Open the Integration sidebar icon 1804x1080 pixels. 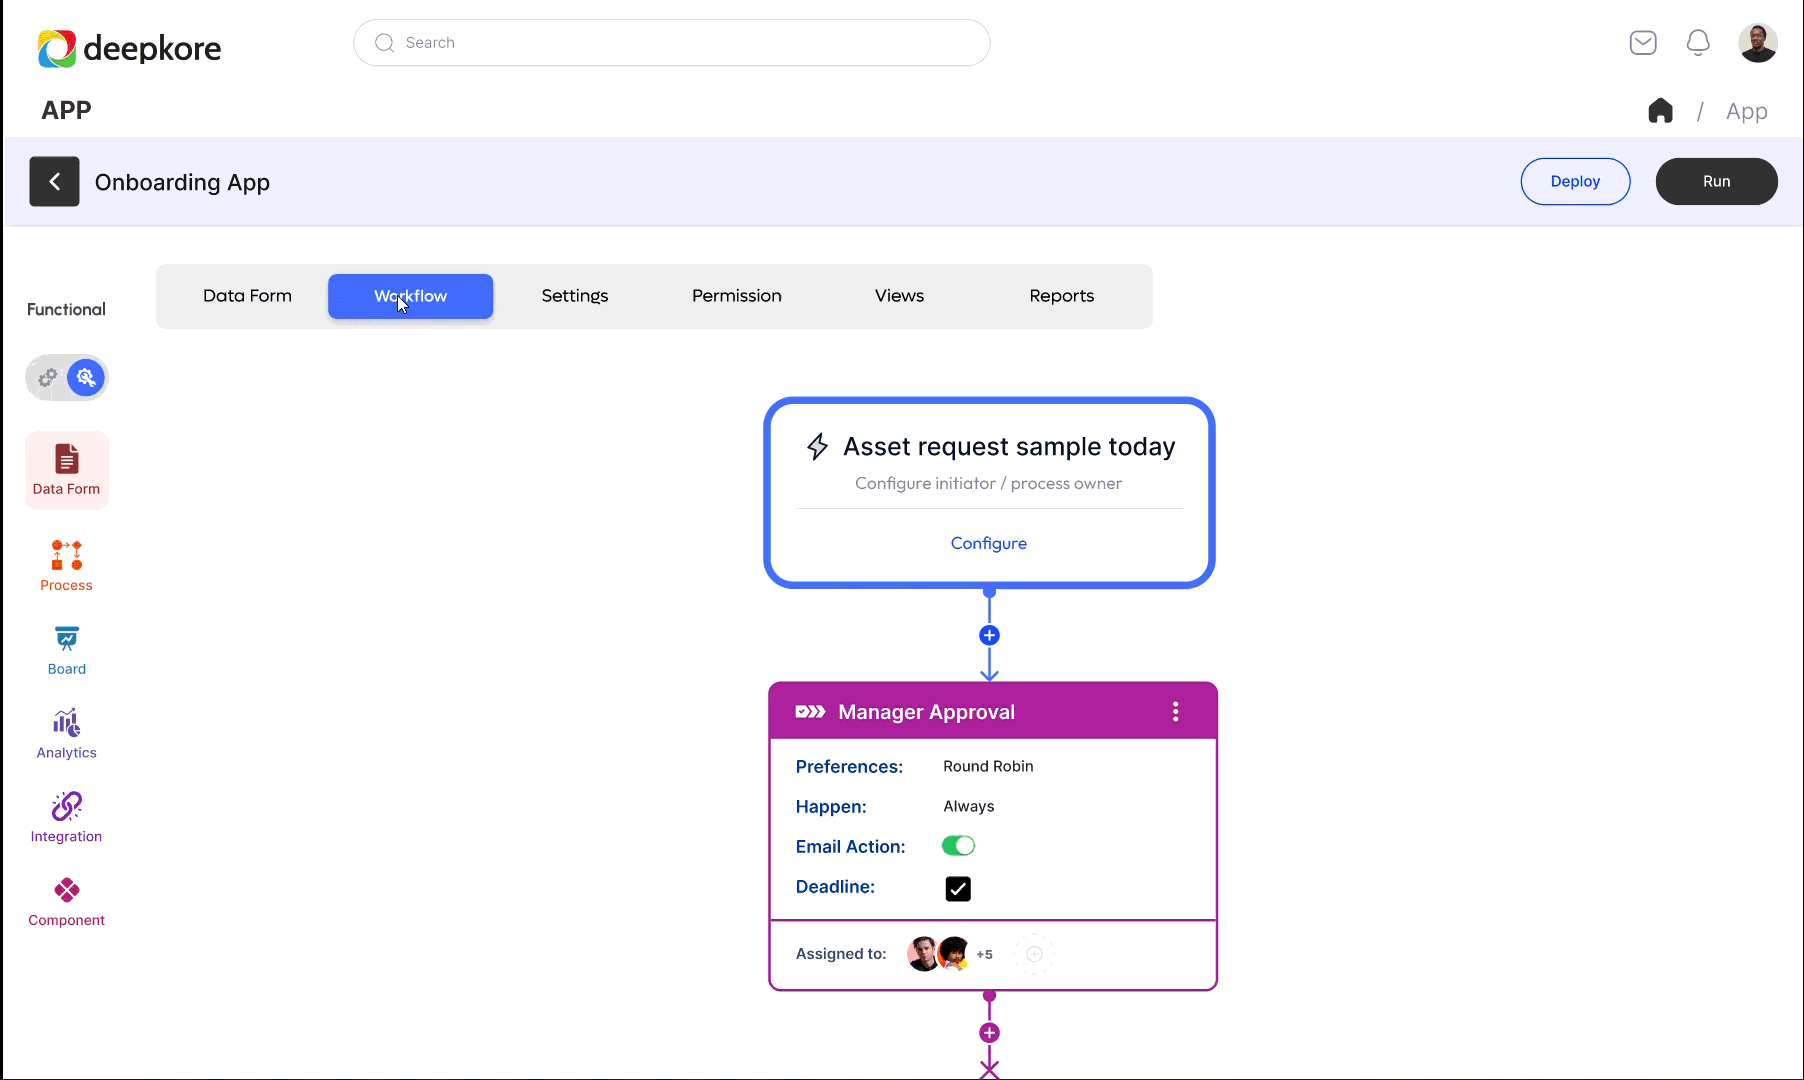66,817
